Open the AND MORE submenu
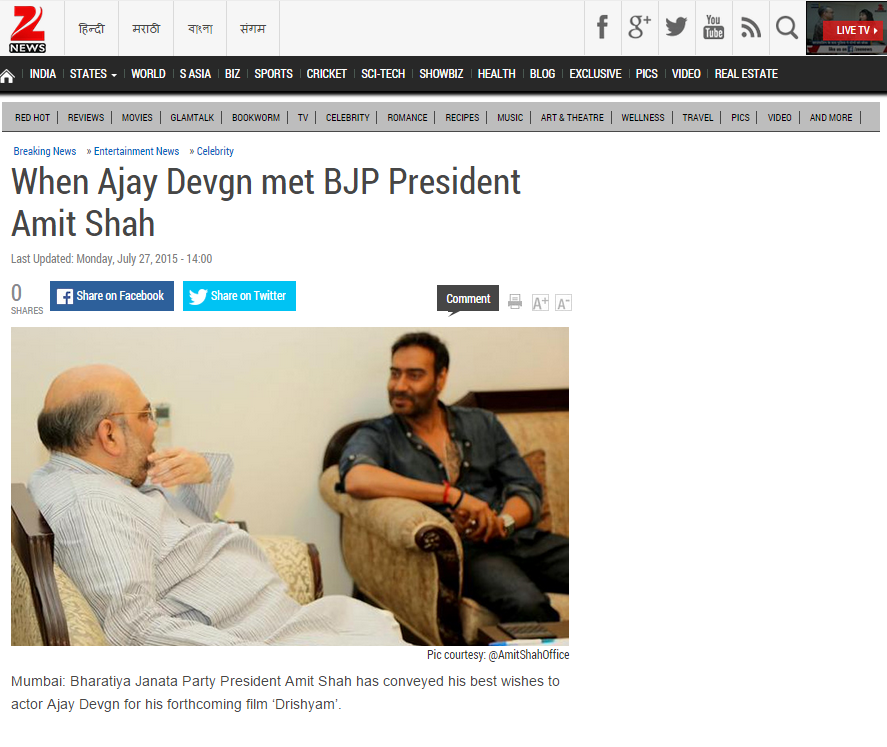Viewport: 887px width, 747px height. tap(830, 118)
